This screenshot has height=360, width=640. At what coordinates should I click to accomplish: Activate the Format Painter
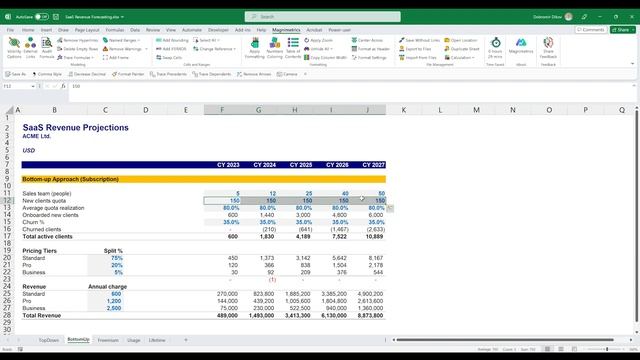(x=128, y=74)
